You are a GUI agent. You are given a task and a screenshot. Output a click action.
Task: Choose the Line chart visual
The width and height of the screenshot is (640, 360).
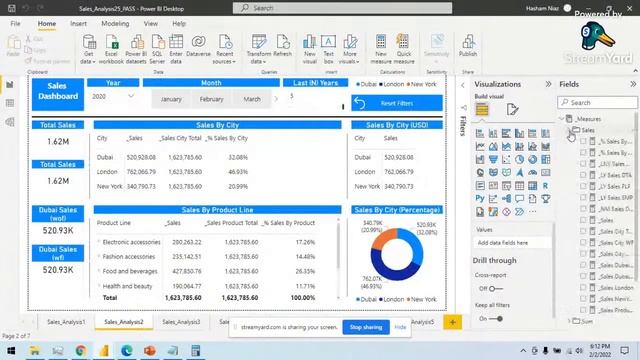point(480,147)
